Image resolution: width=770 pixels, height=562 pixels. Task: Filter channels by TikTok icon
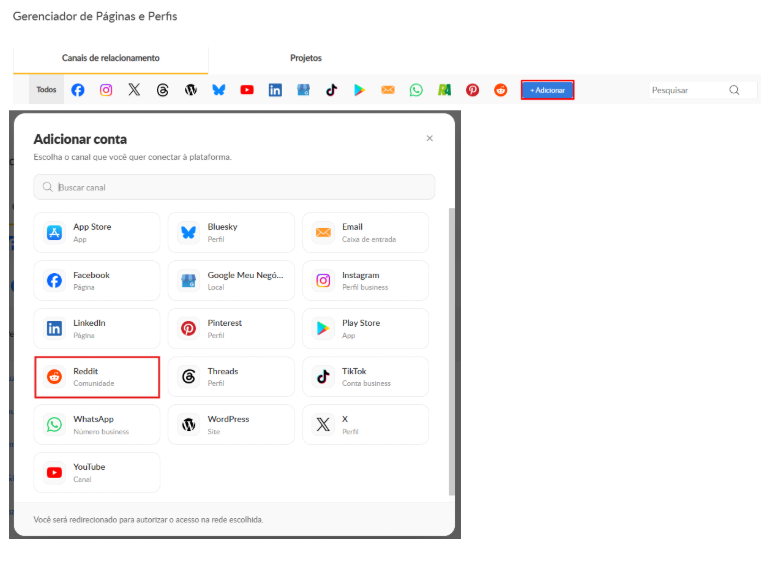click(x=331, y=90)
